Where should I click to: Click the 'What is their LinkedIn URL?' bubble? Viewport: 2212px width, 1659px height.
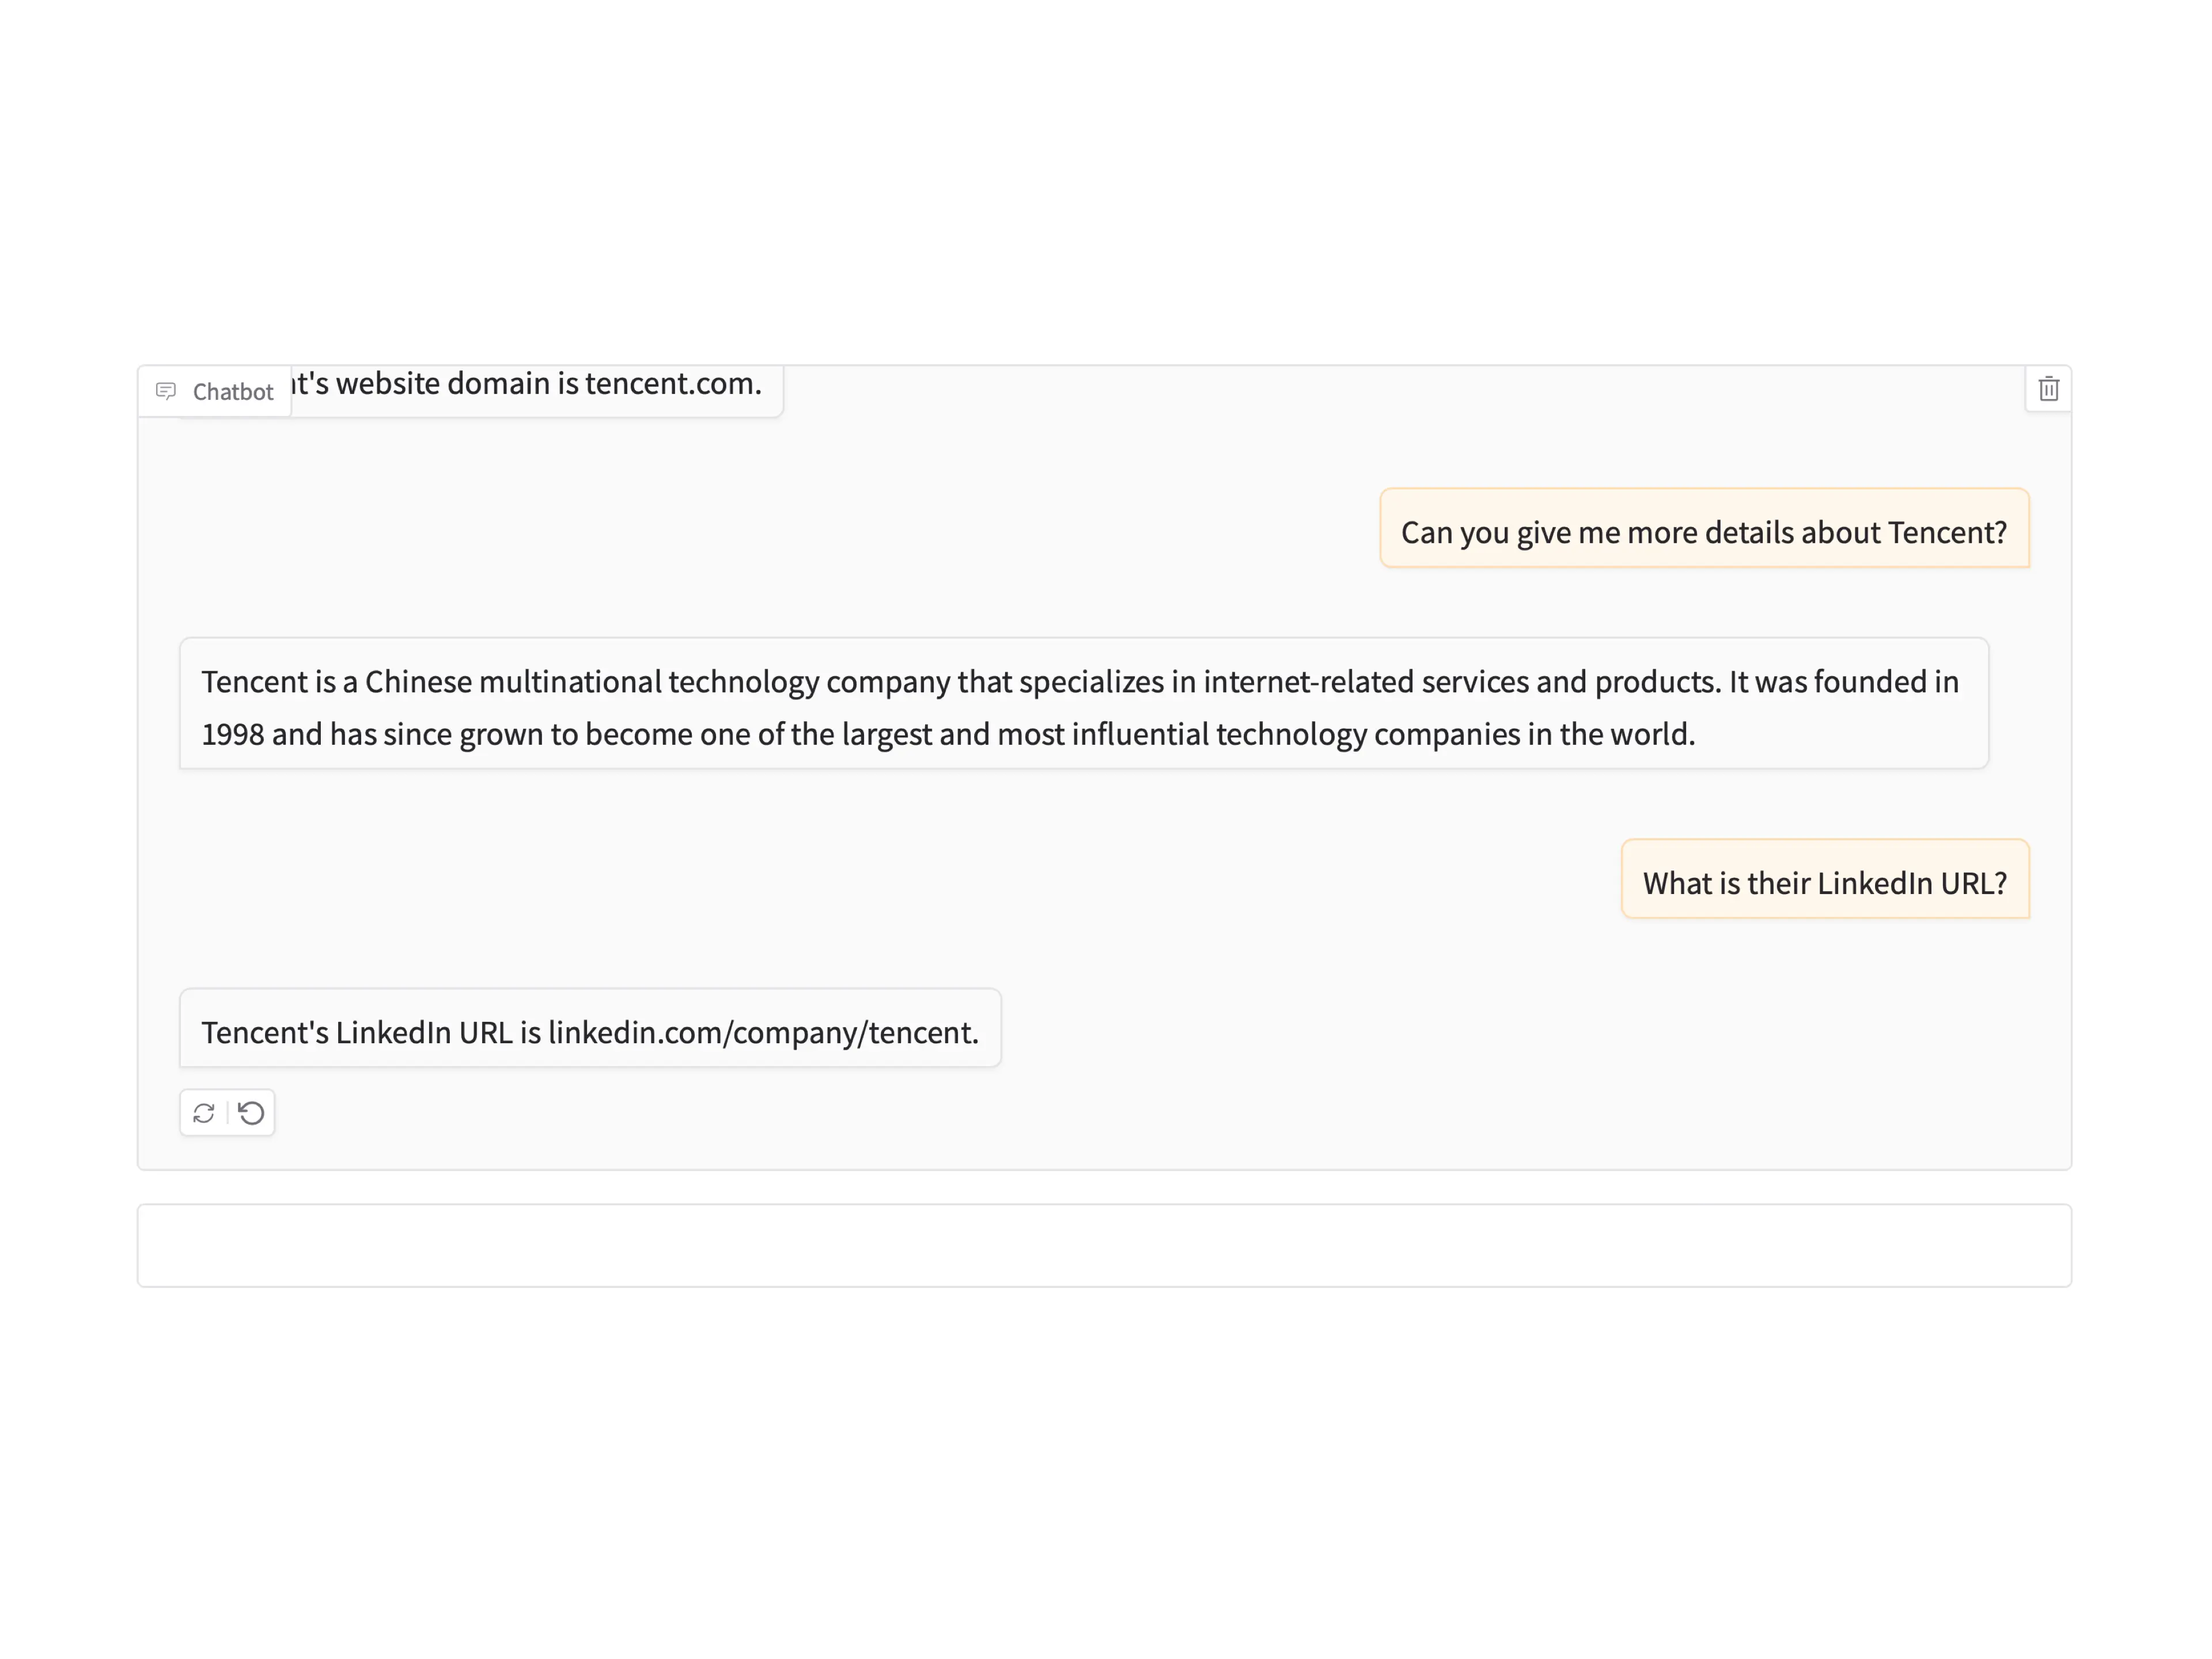coord(1824,881)
